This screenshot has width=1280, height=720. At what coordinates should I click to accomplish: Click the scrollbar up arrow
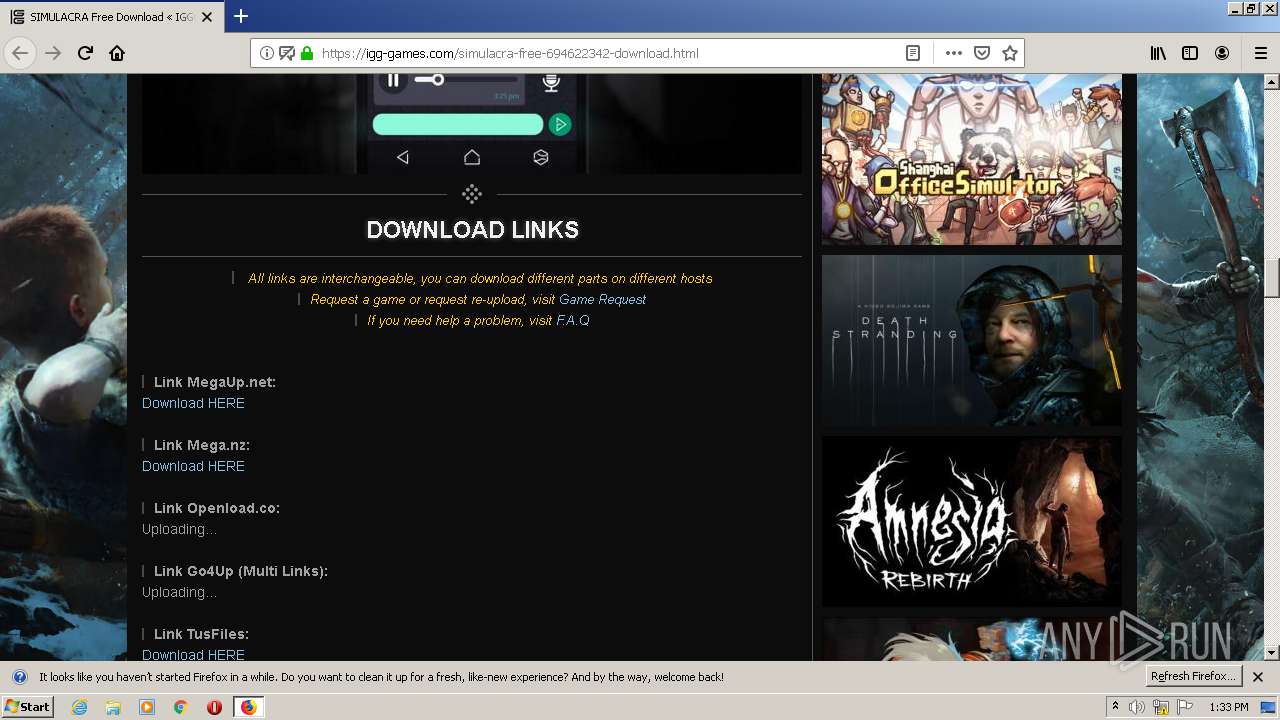1272,82
